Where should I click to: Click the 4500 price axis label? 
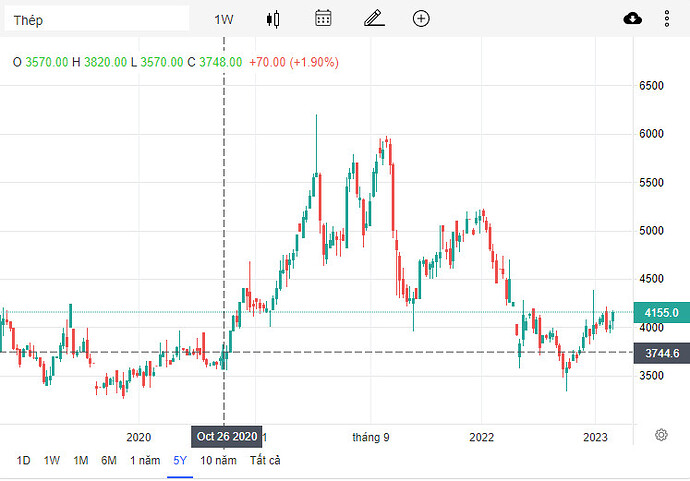651,279
